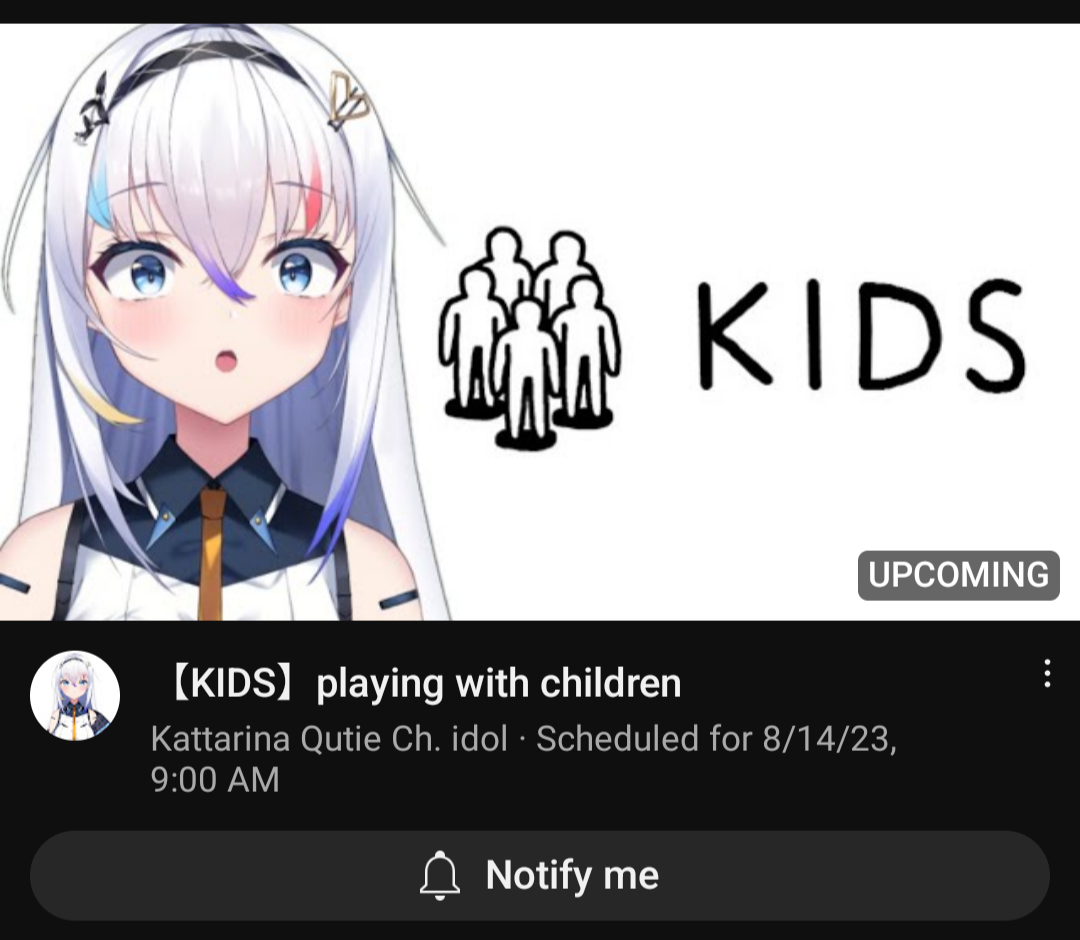This screenshot has width=1080, height=940.
Task: Open the video titled playing with children
Action: click(x=422, y=683)
